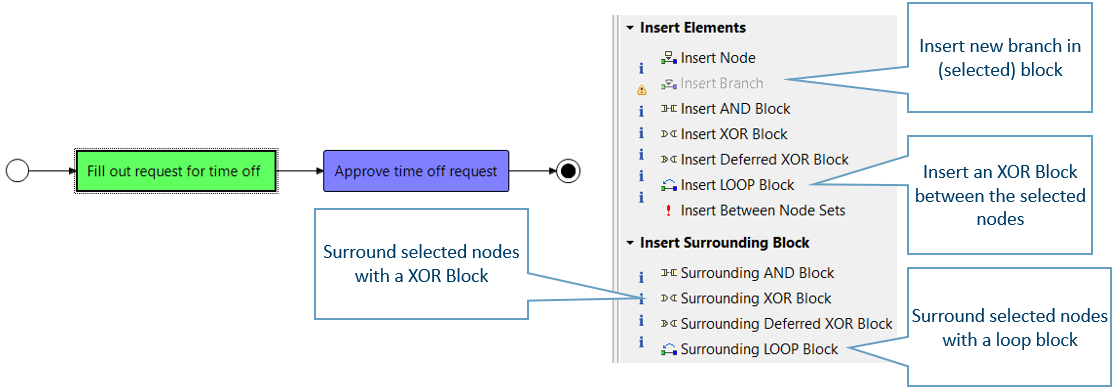Click the process end node circle
The image size is (1112, 388).
click(x=568, y=171)
